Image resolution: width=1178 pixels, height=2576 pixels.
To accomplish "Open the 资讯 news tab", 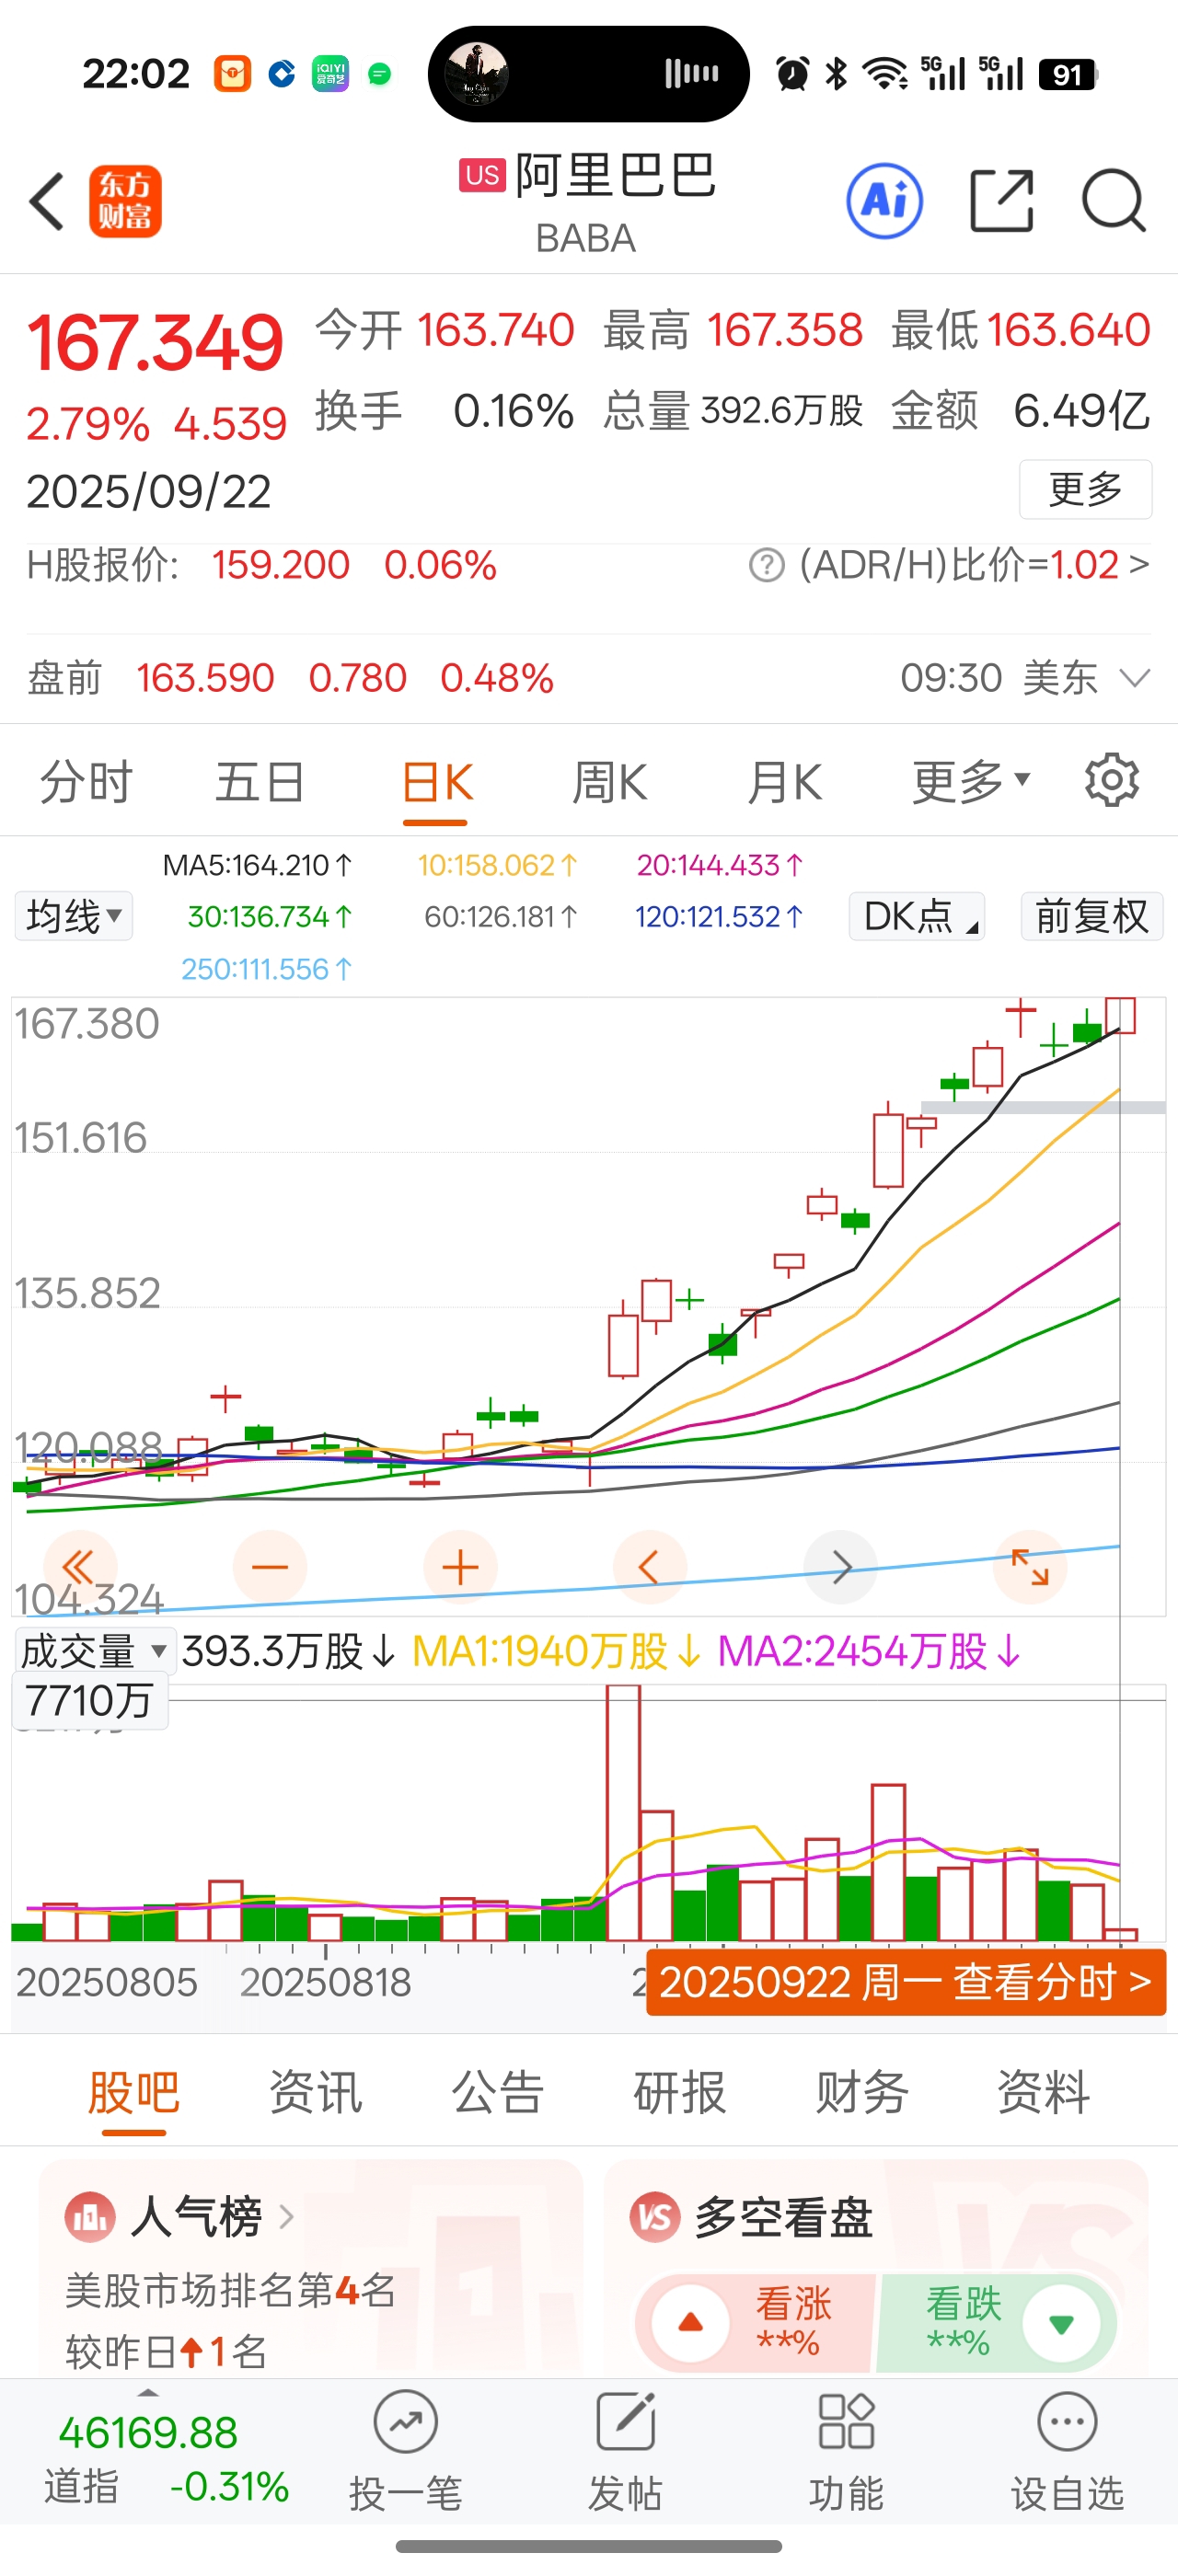I will [316, 2091].
